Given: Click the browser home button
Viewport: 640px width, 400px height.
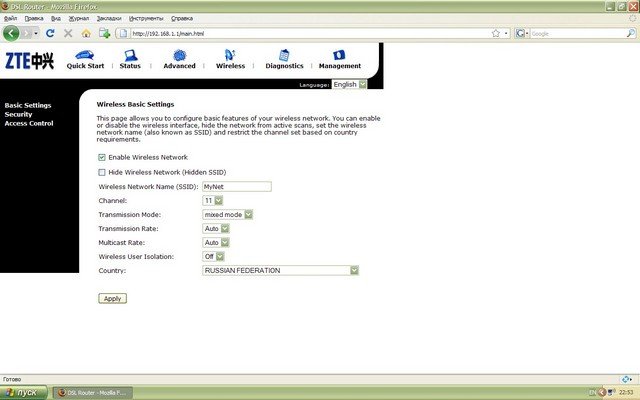Looking at the screenshot, I should (x=86, y=33).
